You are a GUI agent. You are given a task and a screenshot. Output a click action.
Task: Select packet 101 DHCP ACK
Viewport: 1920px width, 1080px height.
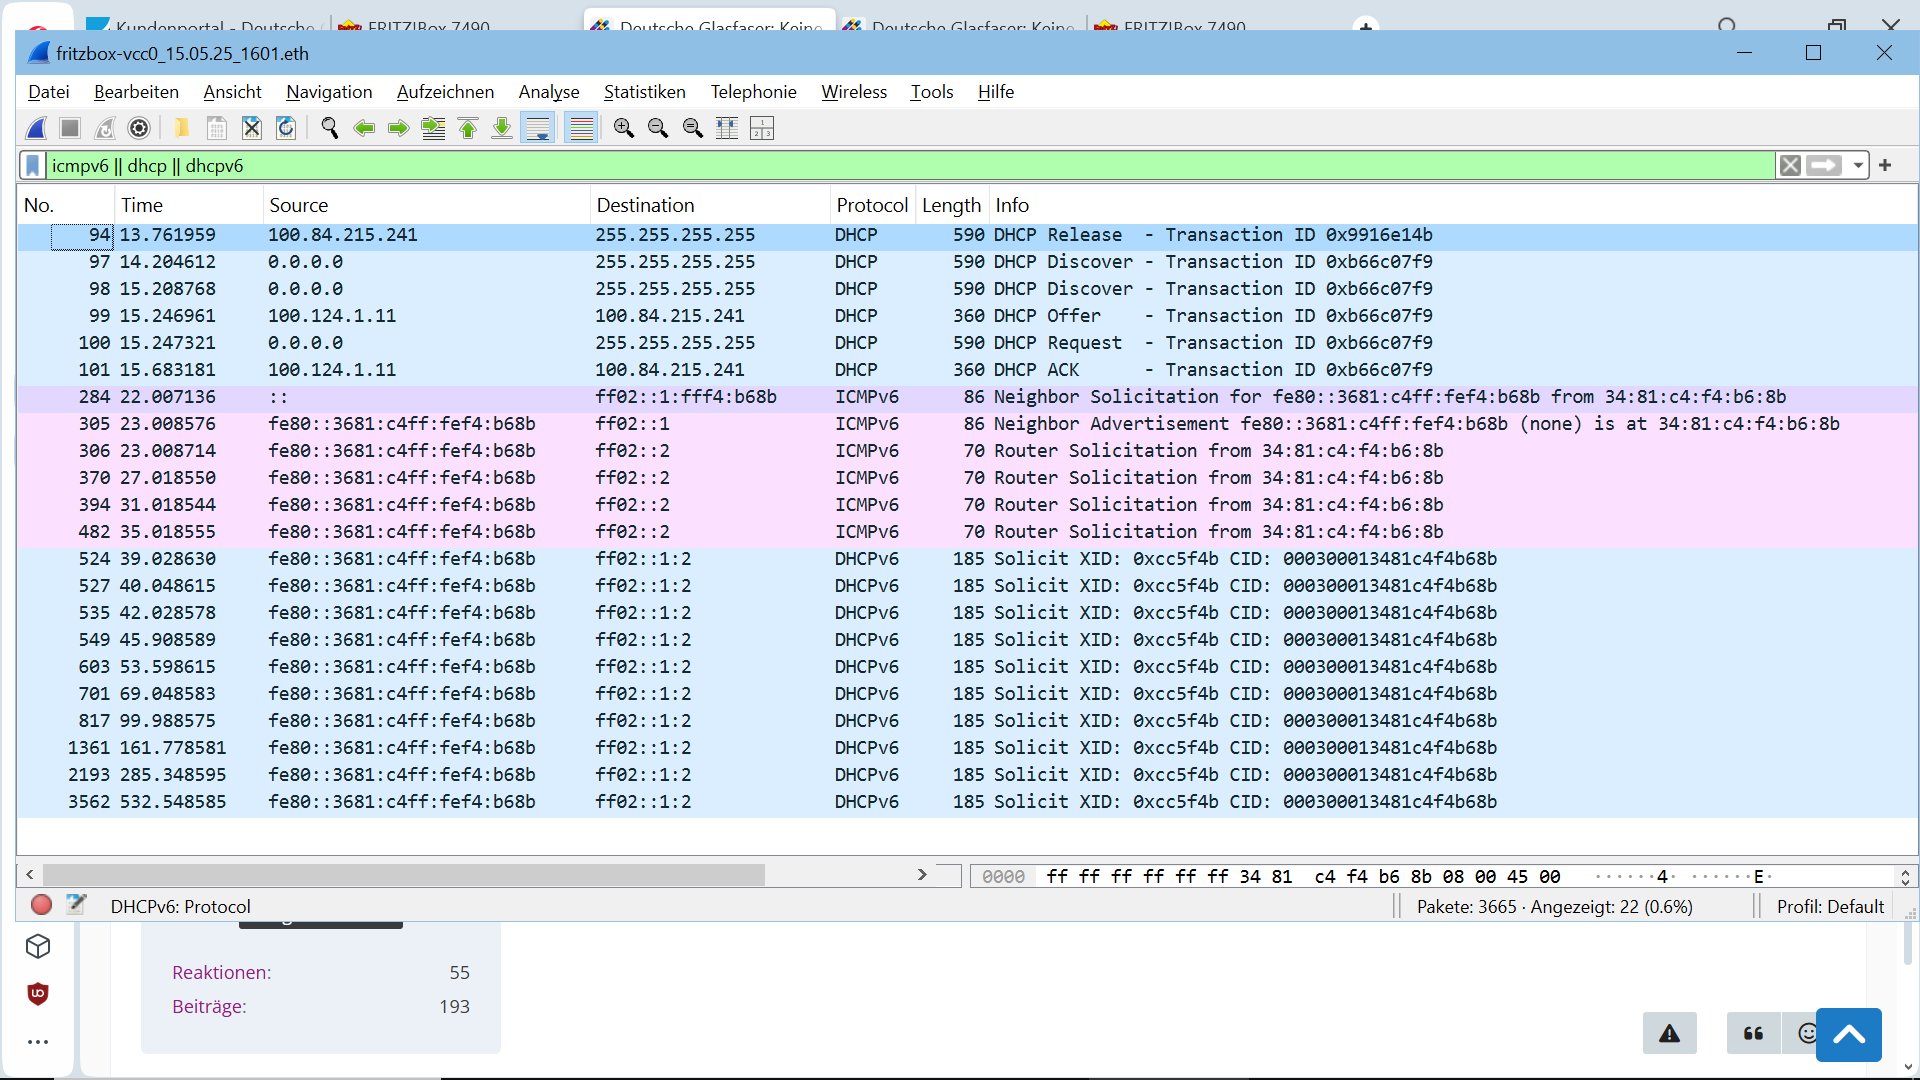[x=967, y=370]
